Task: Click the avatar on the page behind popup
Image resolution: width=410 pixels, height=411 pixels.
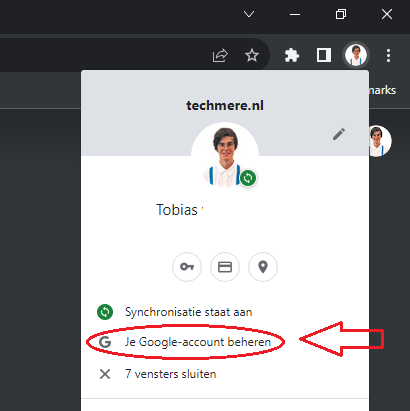Action: tap(380, 141)
